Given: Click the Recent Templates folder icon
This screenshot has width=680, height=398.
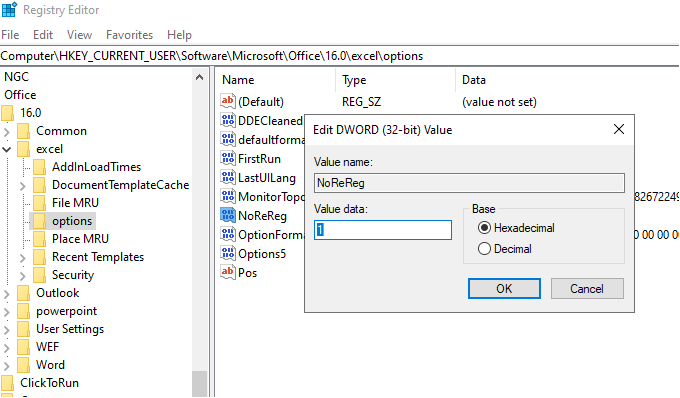Looking at the screenshot, I should pyautogui.click(x=39, y=257).
